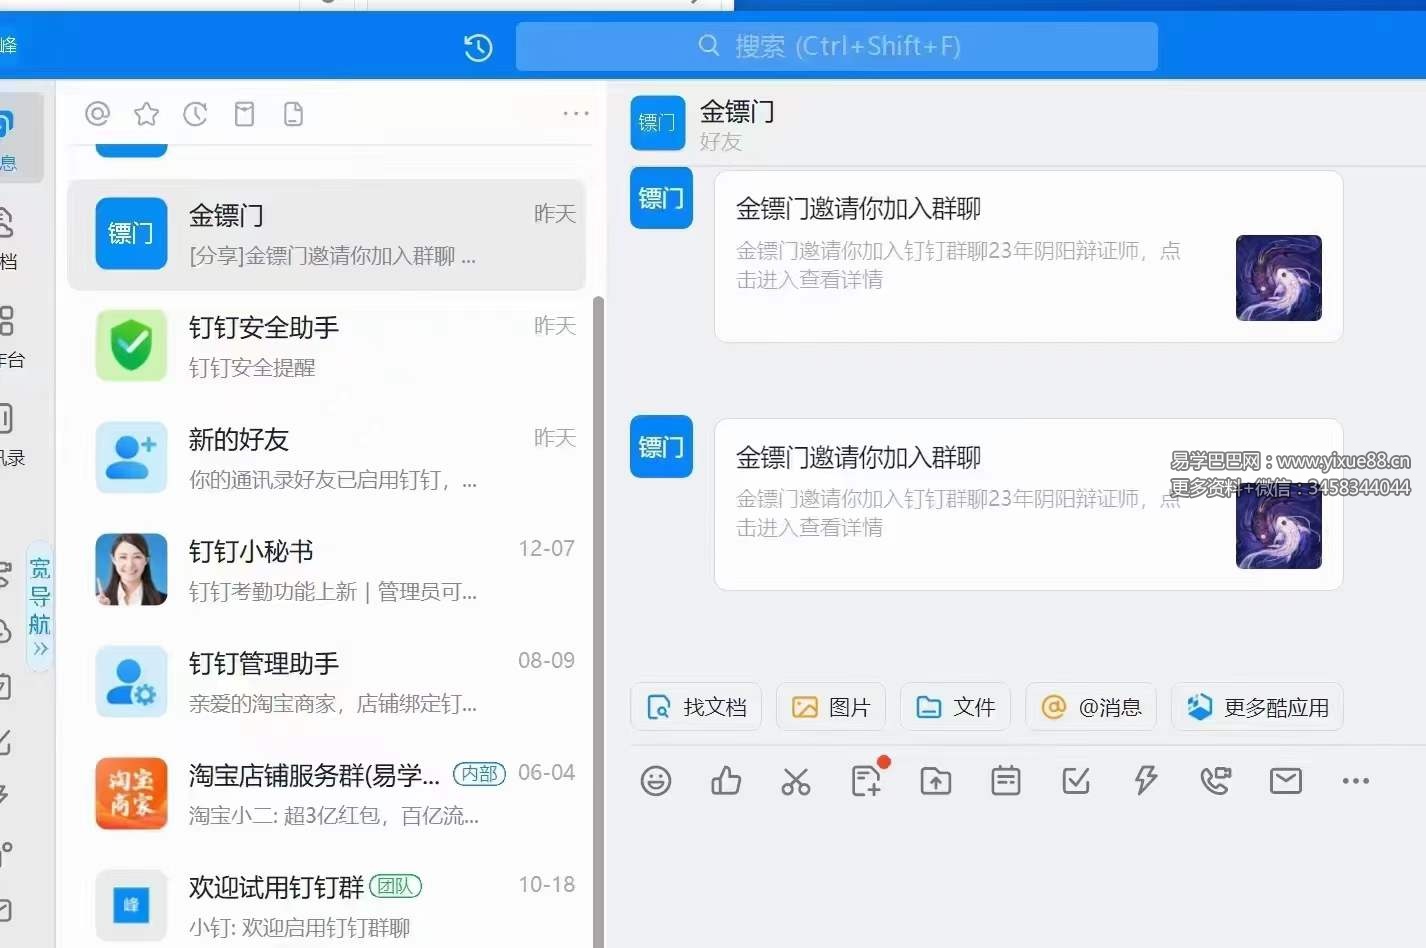The height and width of the screenshot is (948, 1426).
Task: Click the 团队 tag on 欢迎试用钉钉群
Action: (395, 886)
